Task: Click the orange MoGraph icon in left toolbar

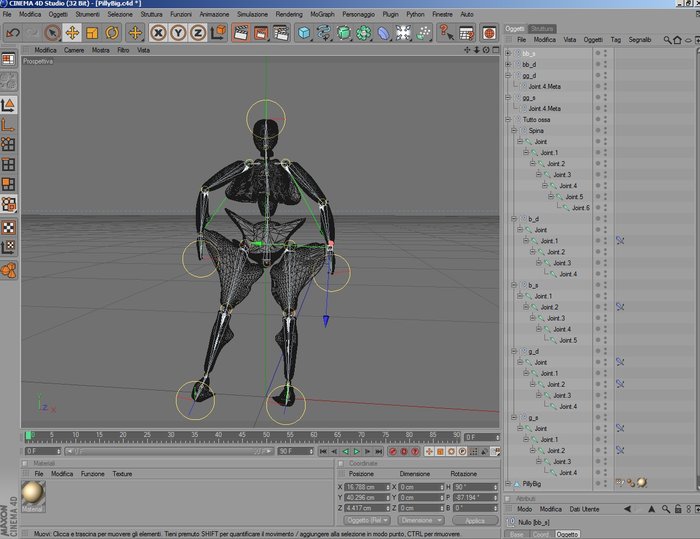Action: pos(8,270)
